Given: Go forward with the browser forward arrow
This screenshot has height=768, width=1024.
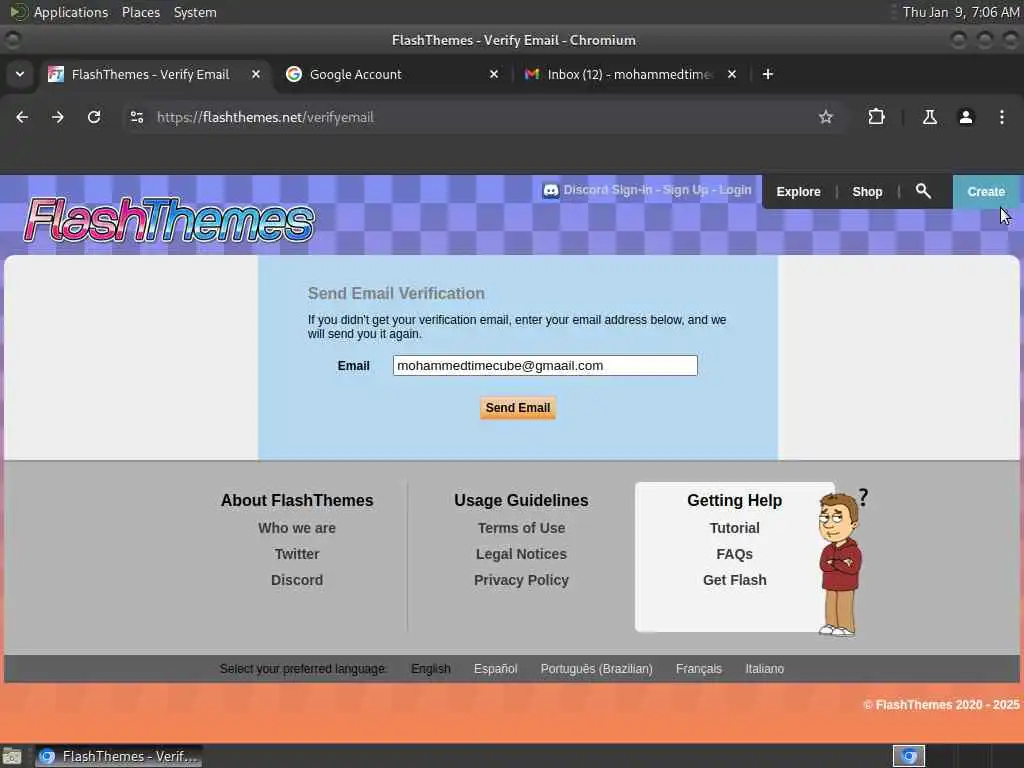Looking at the screenshot, I should click(58, 117).
